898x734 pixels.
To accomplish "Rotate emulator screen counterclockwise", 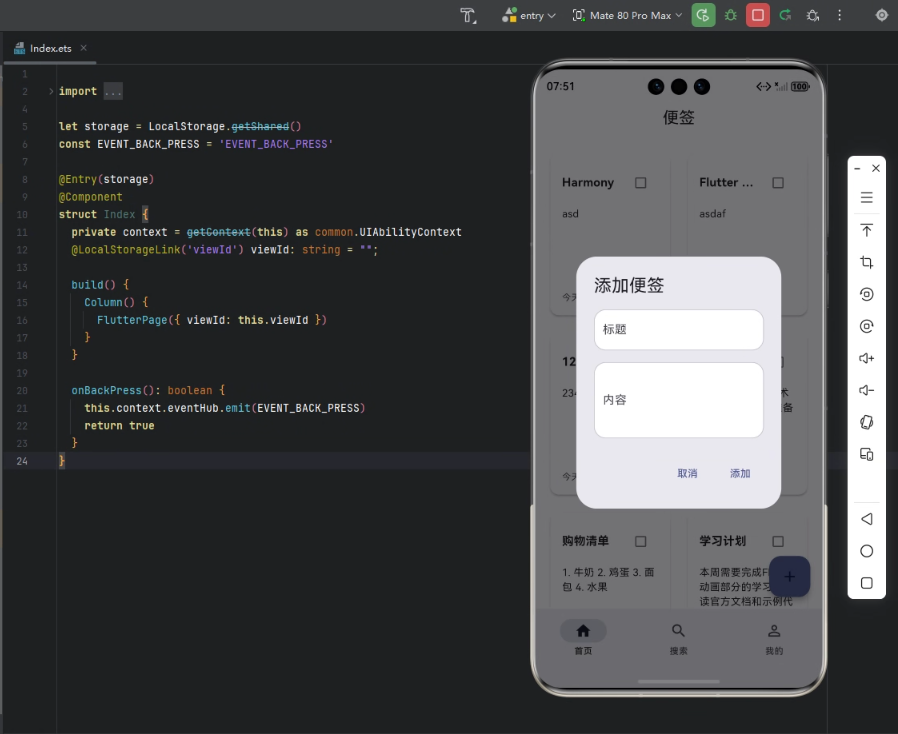I will pos(867,294).
